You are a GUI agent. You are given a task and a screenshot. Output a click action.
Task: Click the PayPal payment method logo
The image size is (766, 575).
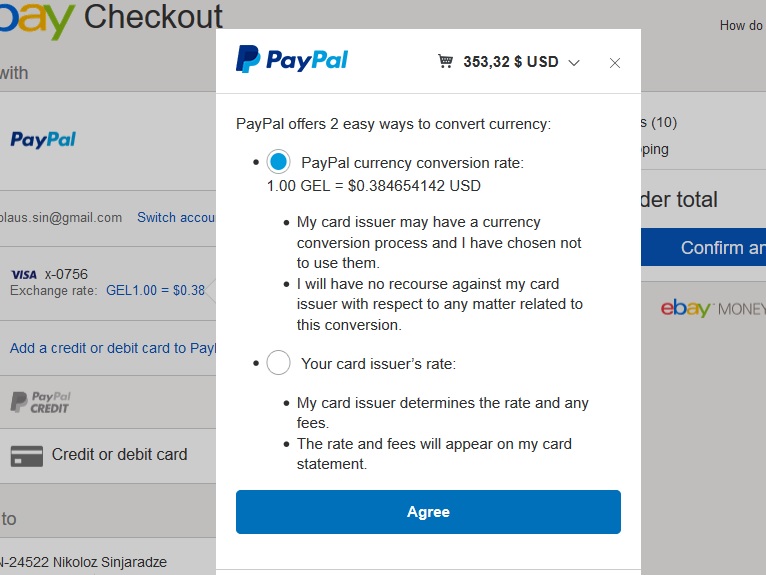pyautogui.click(x=43, y=140)
